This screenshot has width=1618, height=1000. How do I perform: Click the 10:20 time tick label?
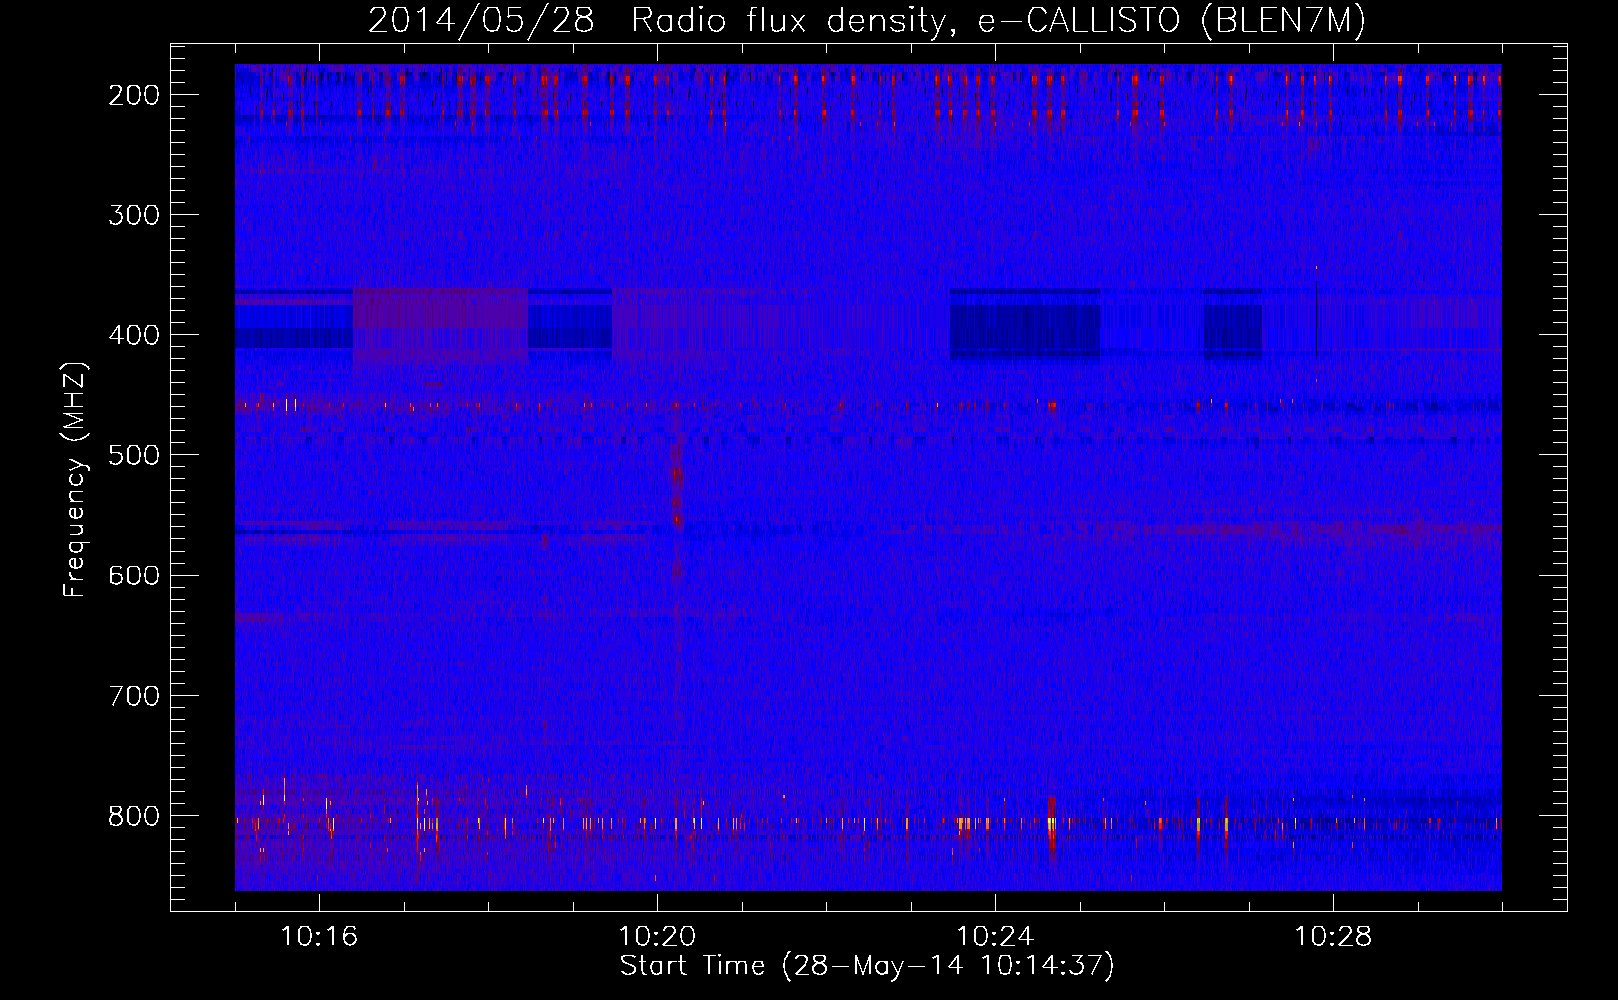657,937
